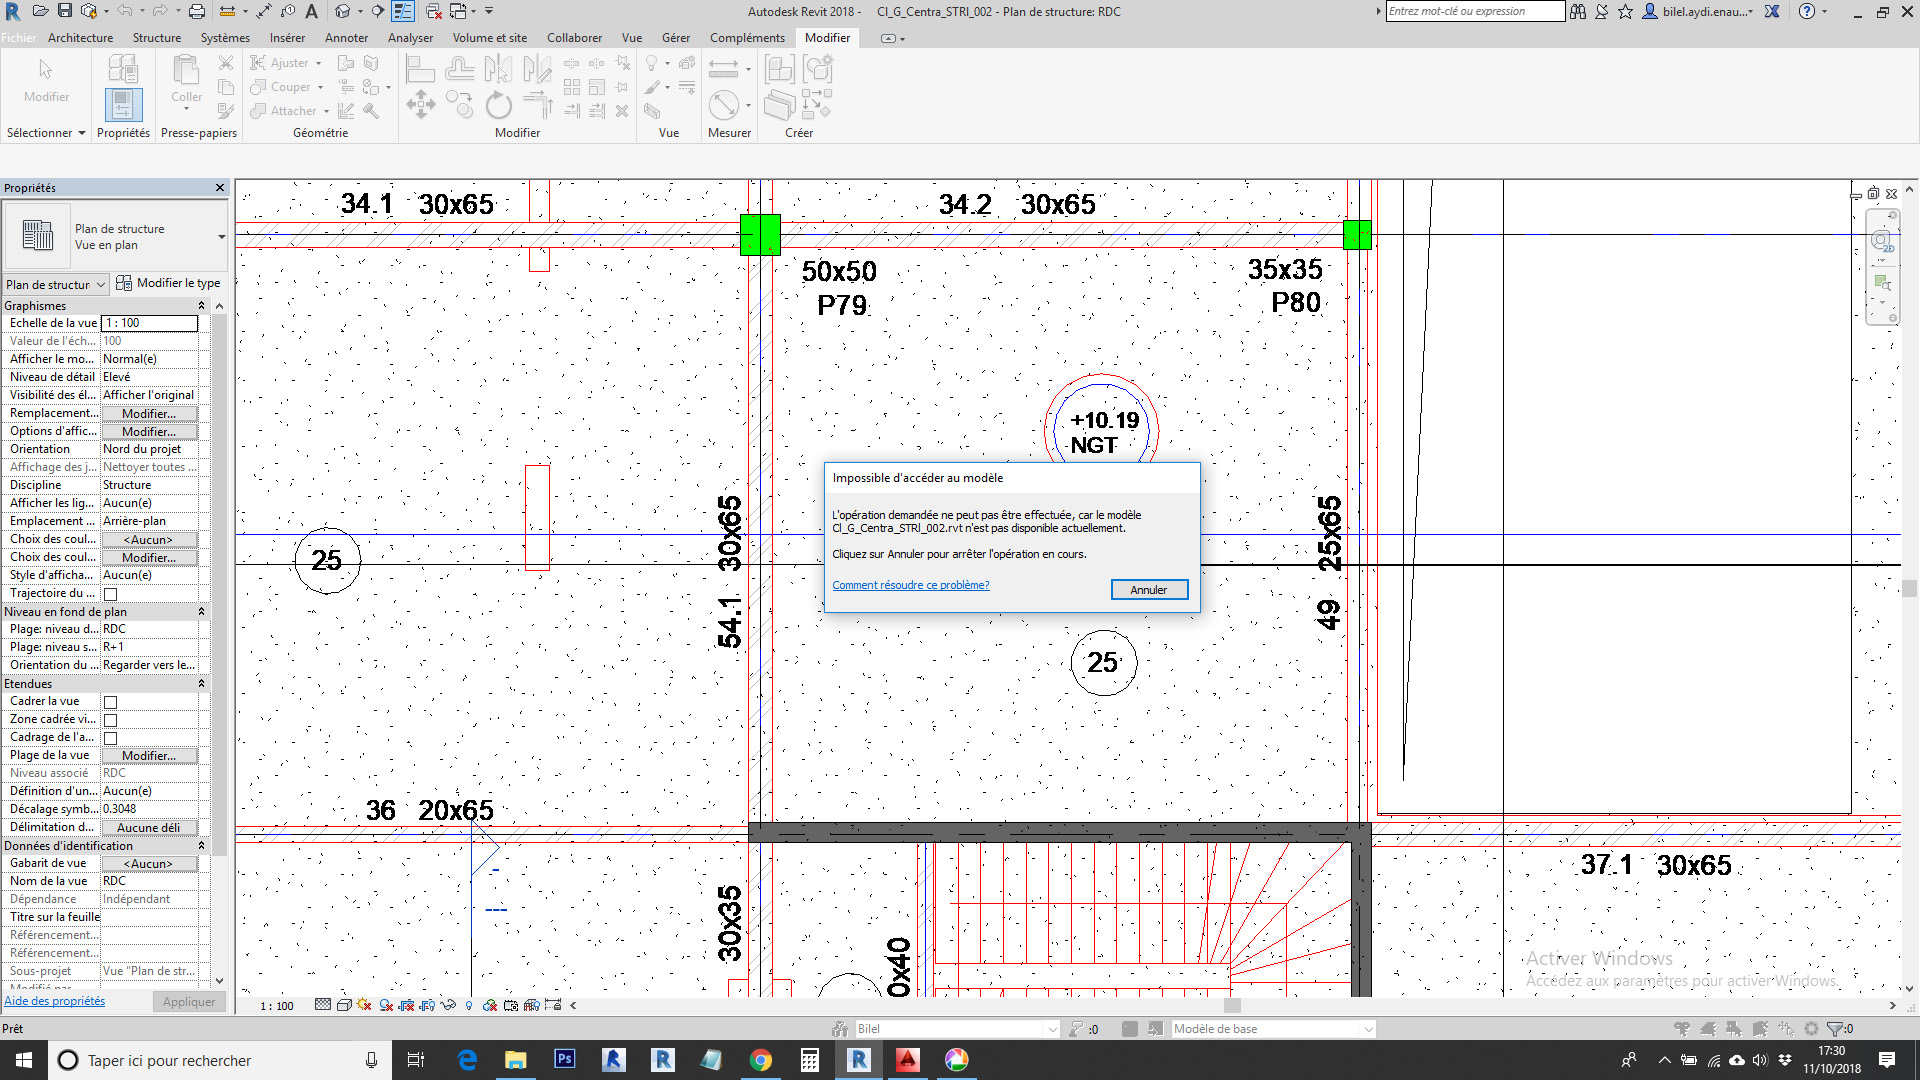Check the 'Trajectoire du soleil' checkbox
Image resolution: width=1920 pixels, height=1080 pixels.
111,594
